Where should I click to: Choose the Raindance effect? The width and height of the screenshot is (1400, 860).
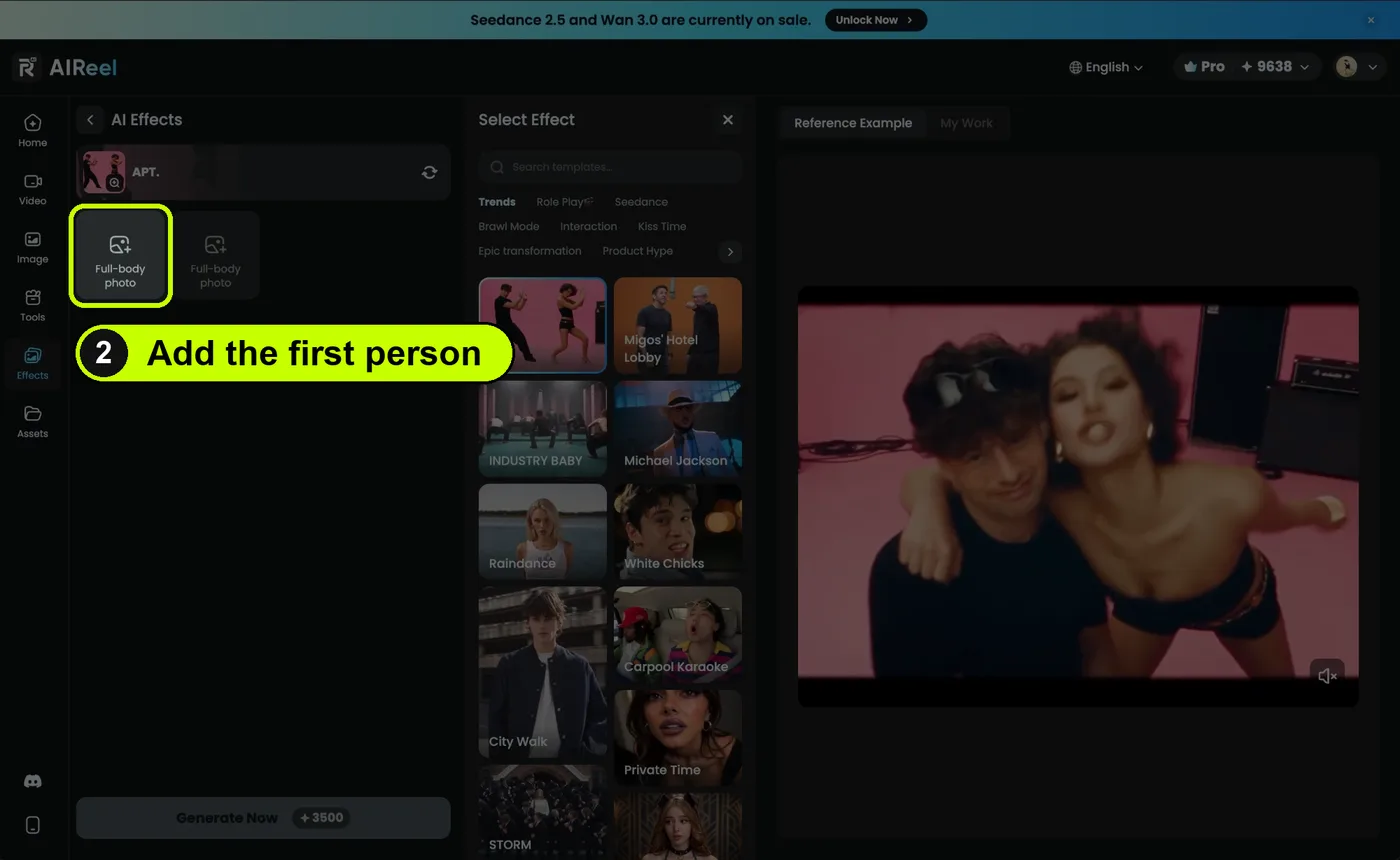(543, 531)
